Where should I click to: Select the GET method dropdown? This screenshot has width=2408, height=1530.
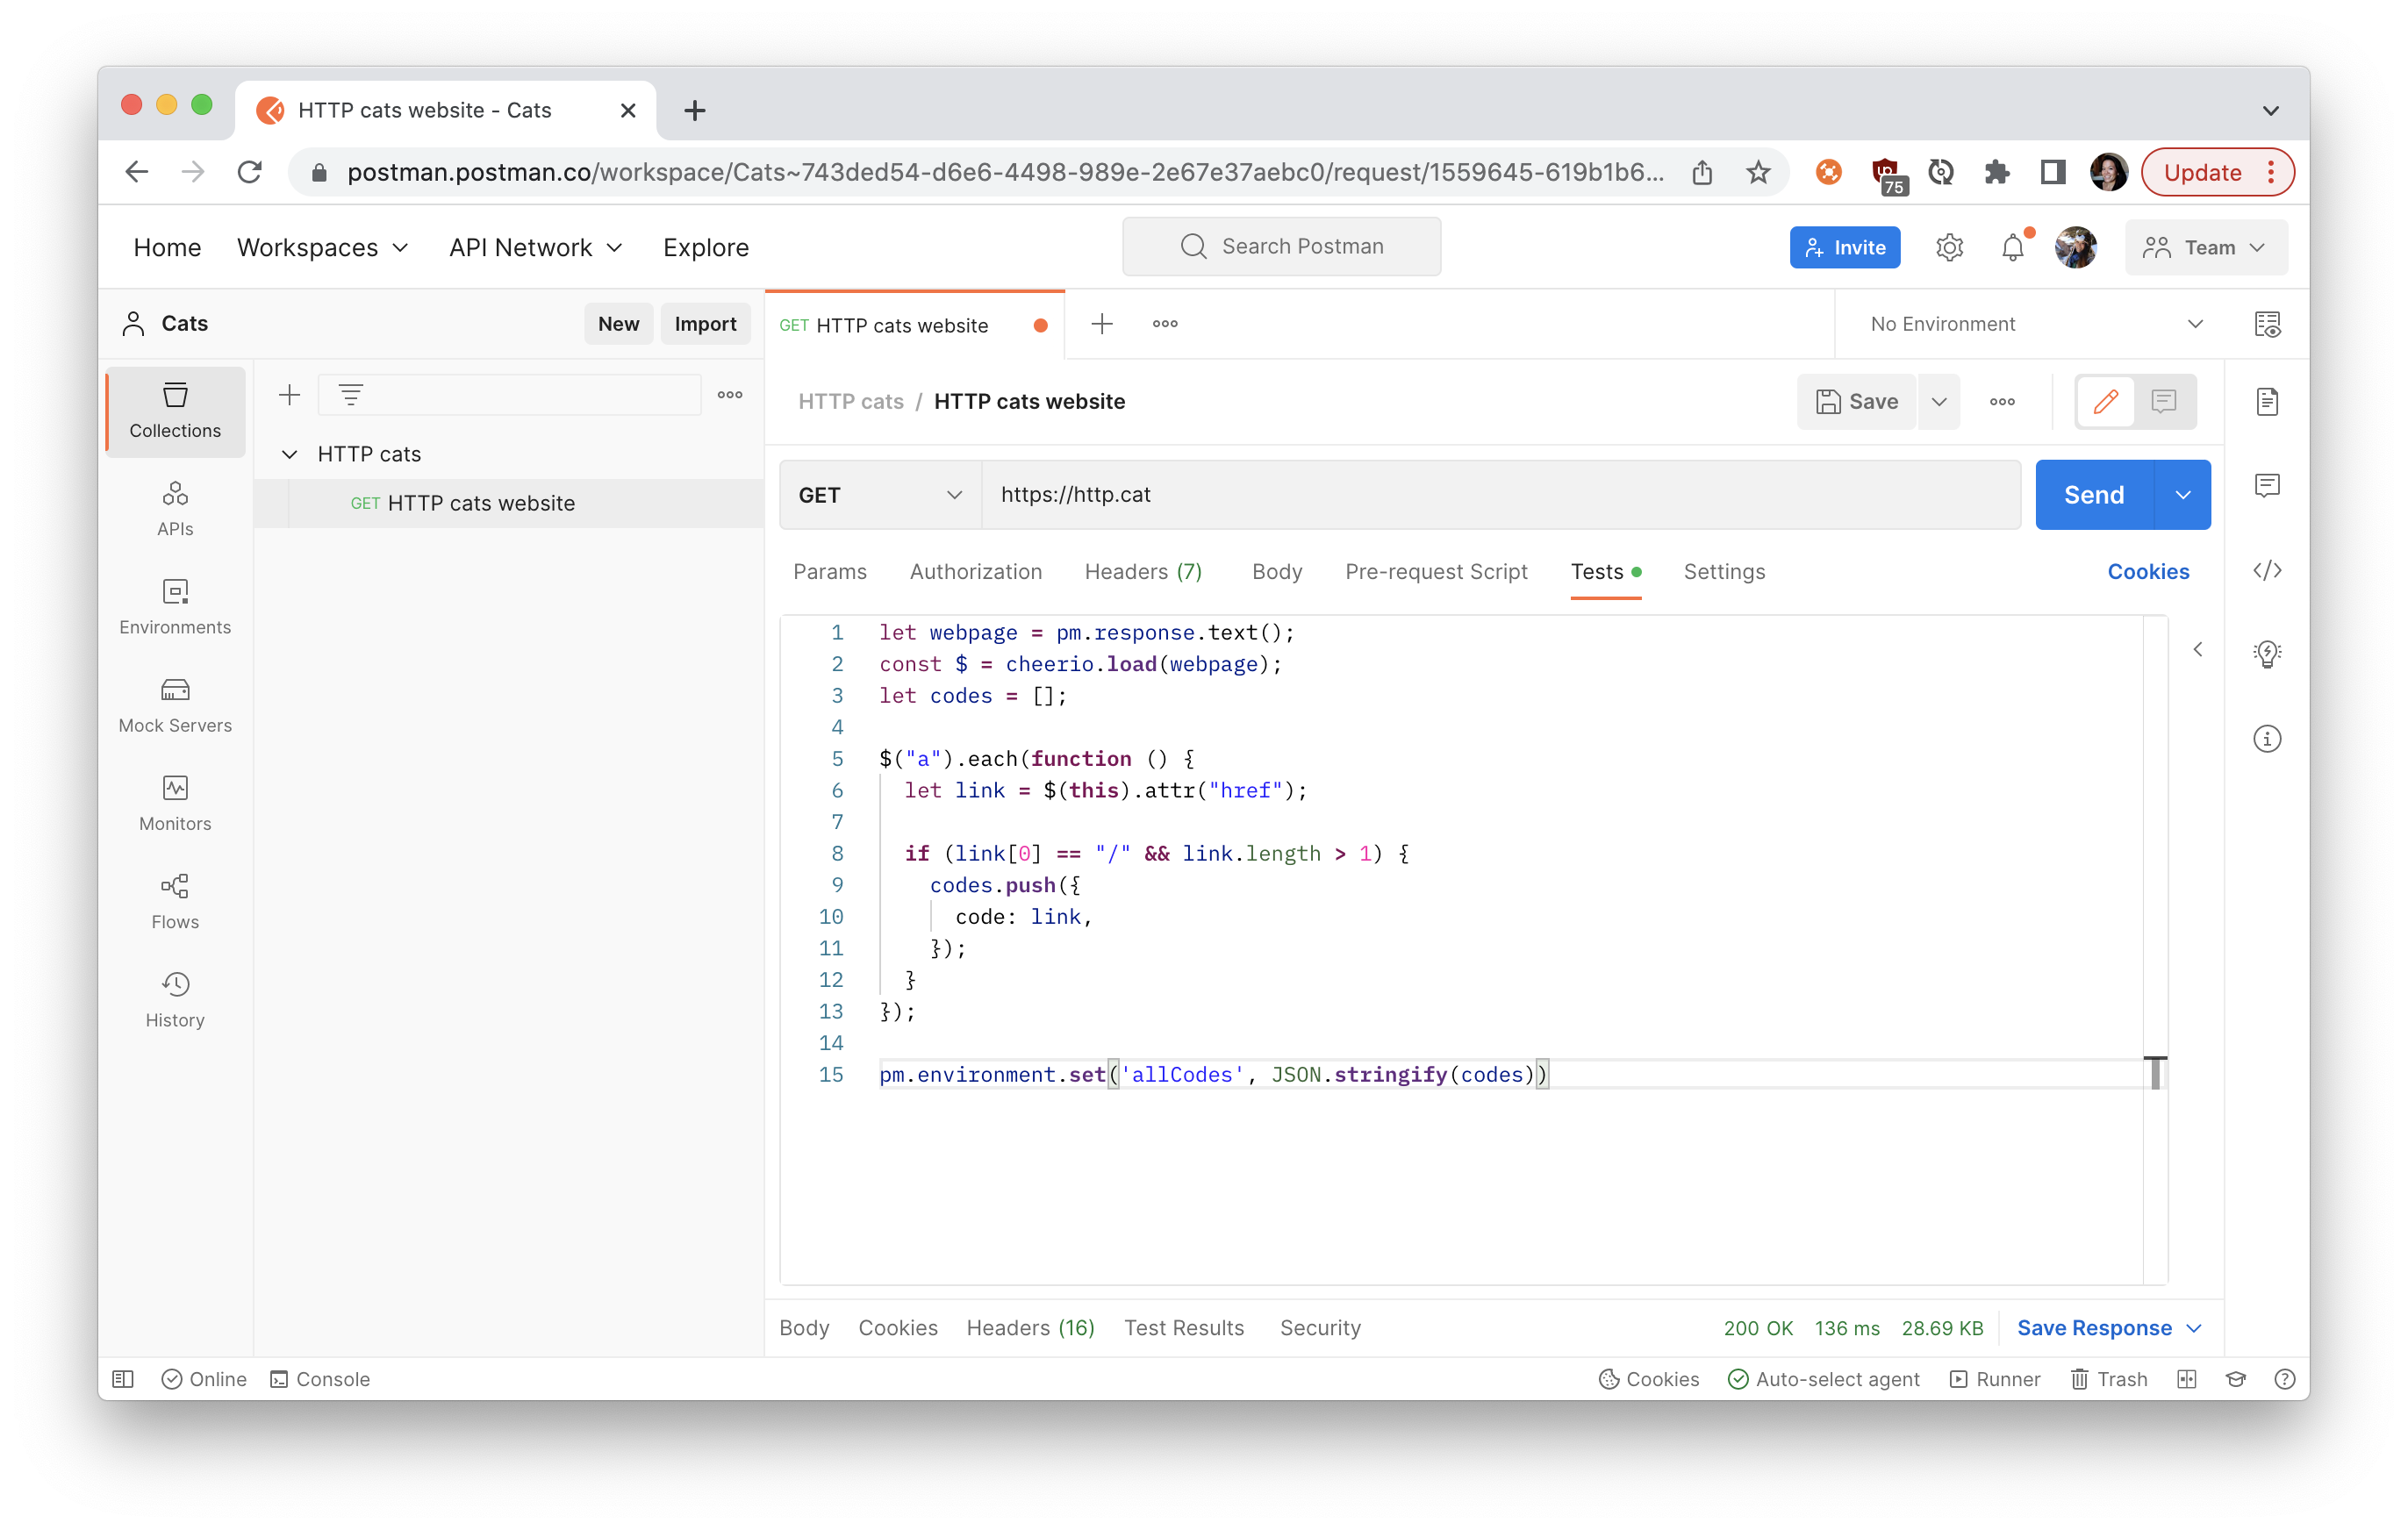[881, 493]
